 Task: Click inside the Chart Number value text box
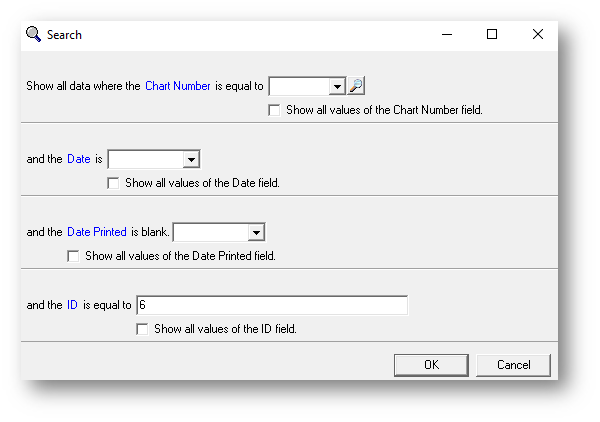[x=299, y=87]
